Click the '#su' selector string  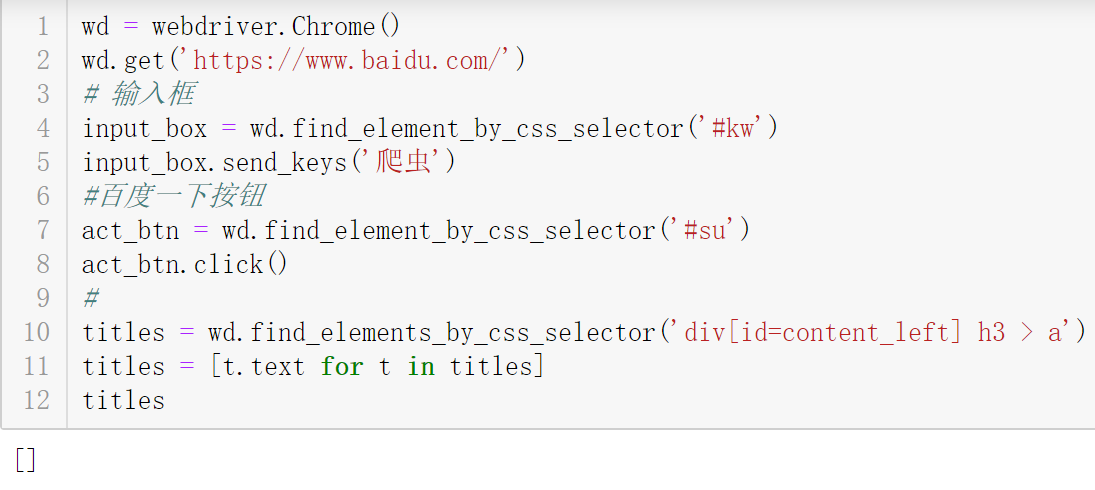coord(705,230)
